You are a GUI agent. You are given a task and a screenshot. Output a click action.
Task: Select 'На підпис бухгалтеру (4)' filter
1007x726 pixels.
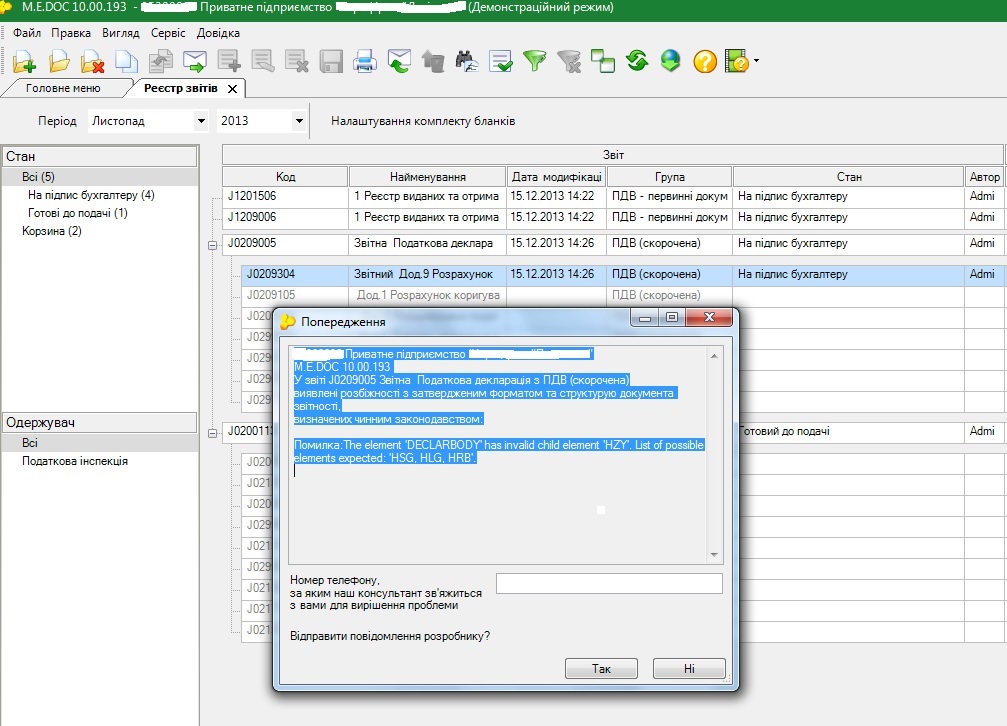point(91,195)
